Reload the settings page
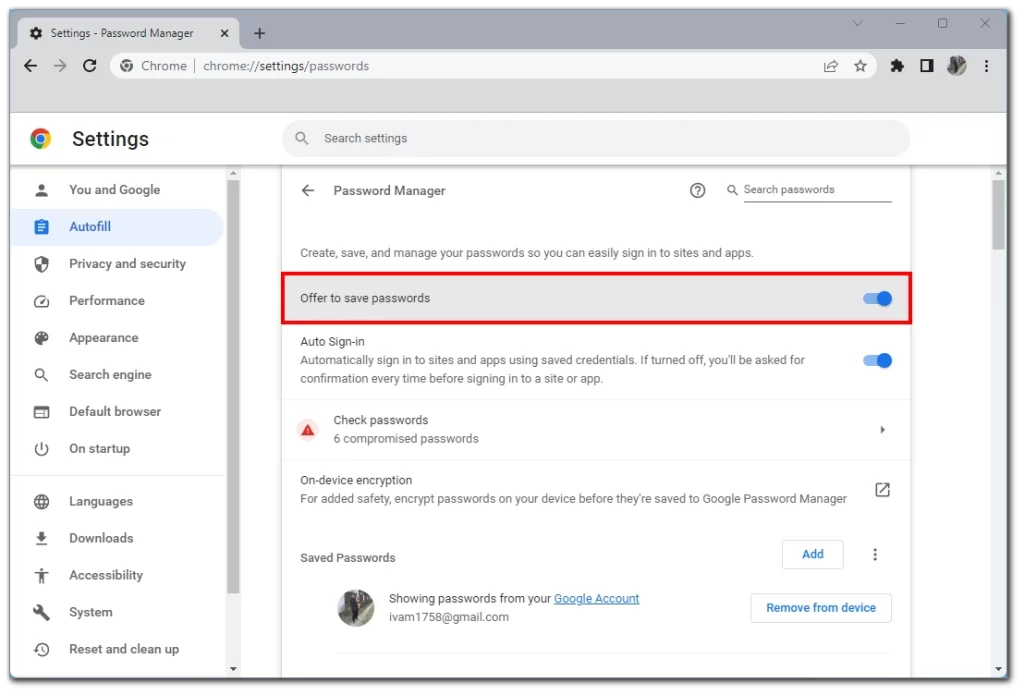The height and width of the screenshot is (695, 1024). point(90,66)
